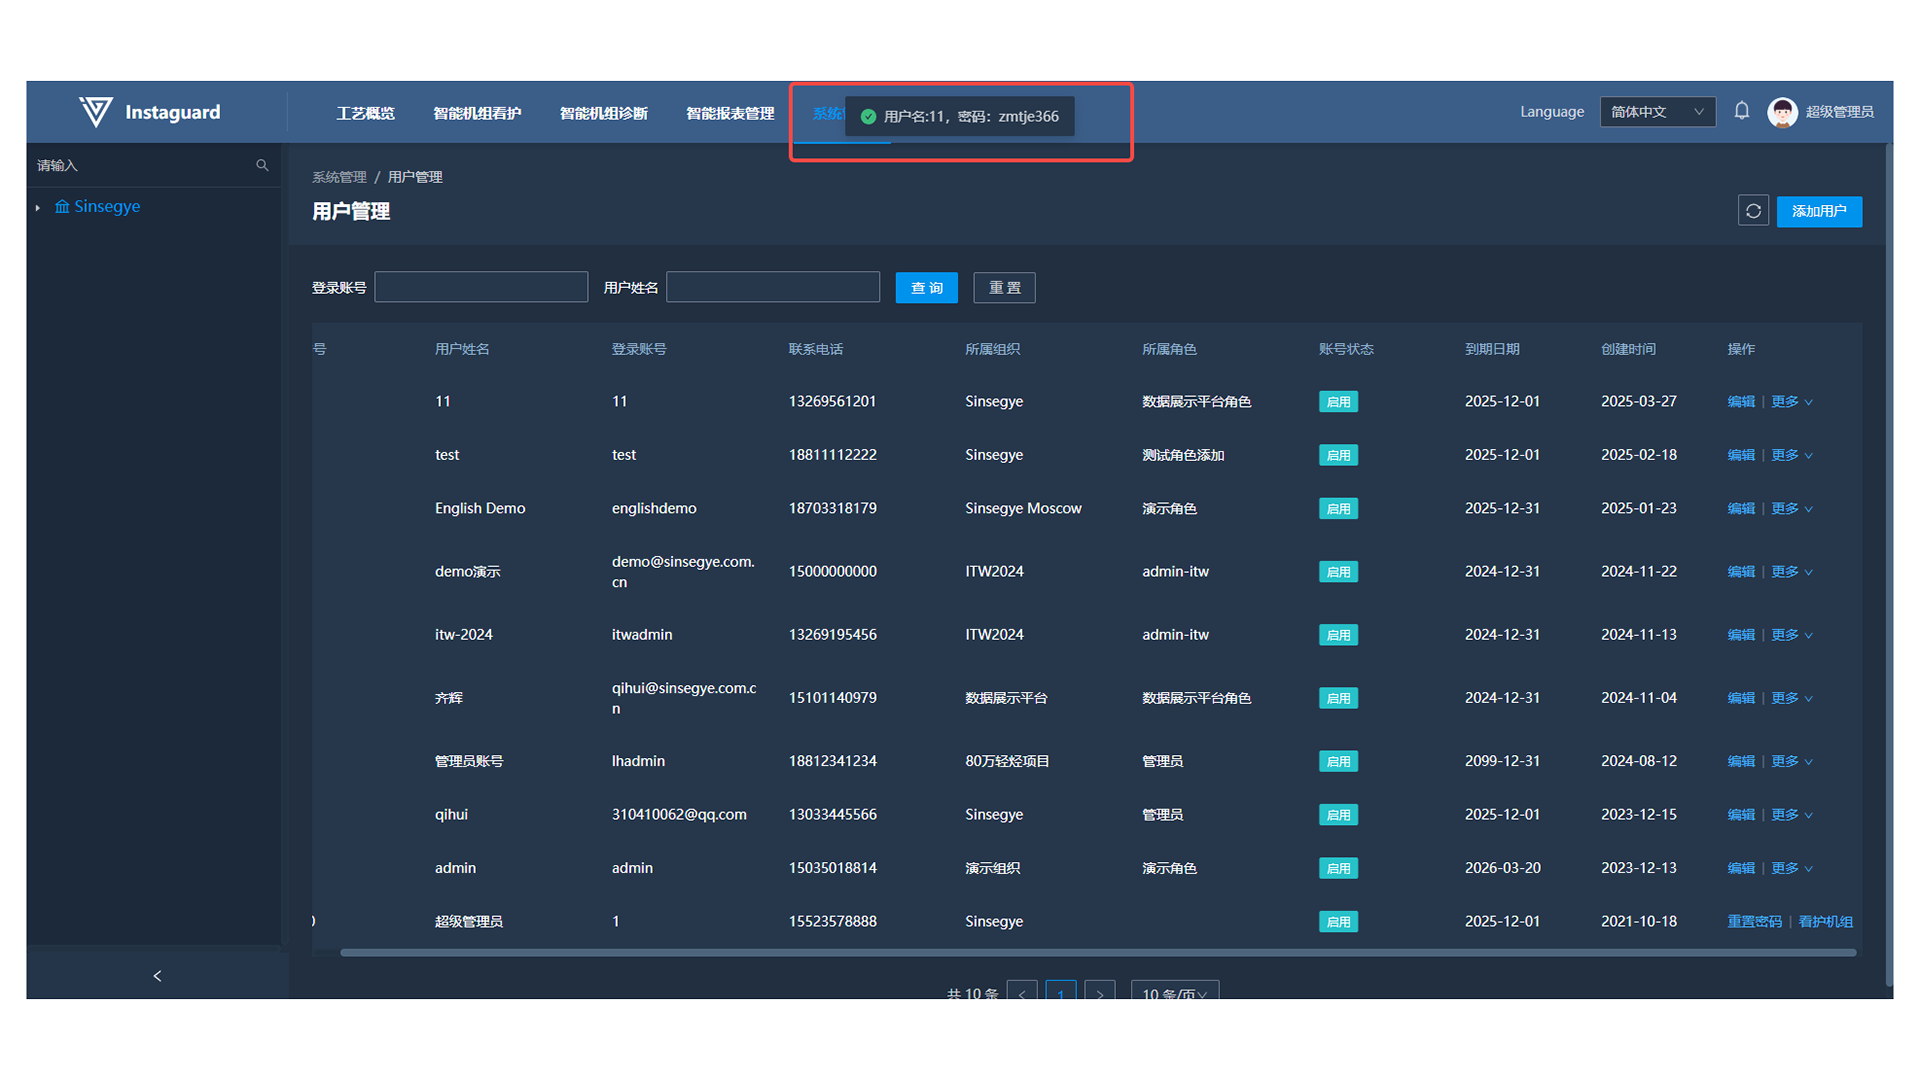The image size is (1920, 1080).
Task: Collapse sidebar using left arrow icon
Action: pos(157,975)
